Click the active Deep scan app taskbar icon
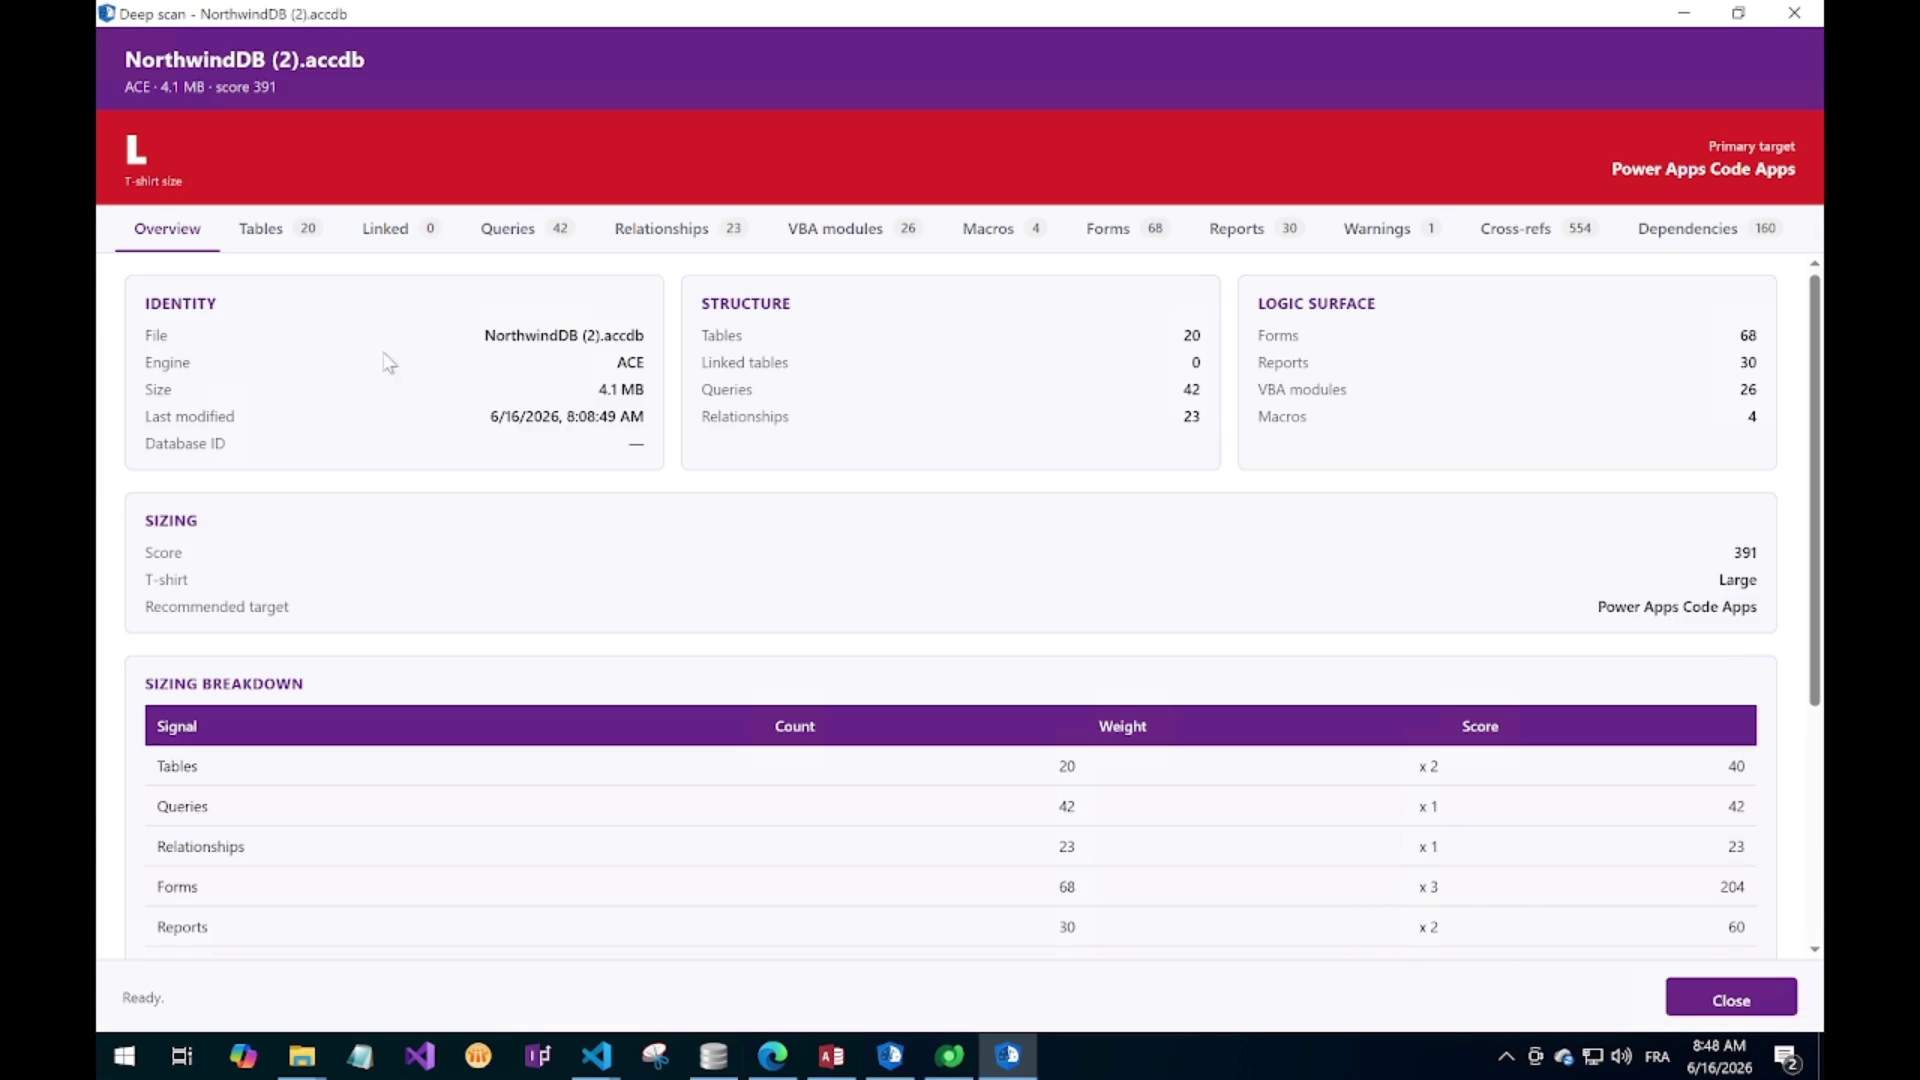 (1008, 1056)
